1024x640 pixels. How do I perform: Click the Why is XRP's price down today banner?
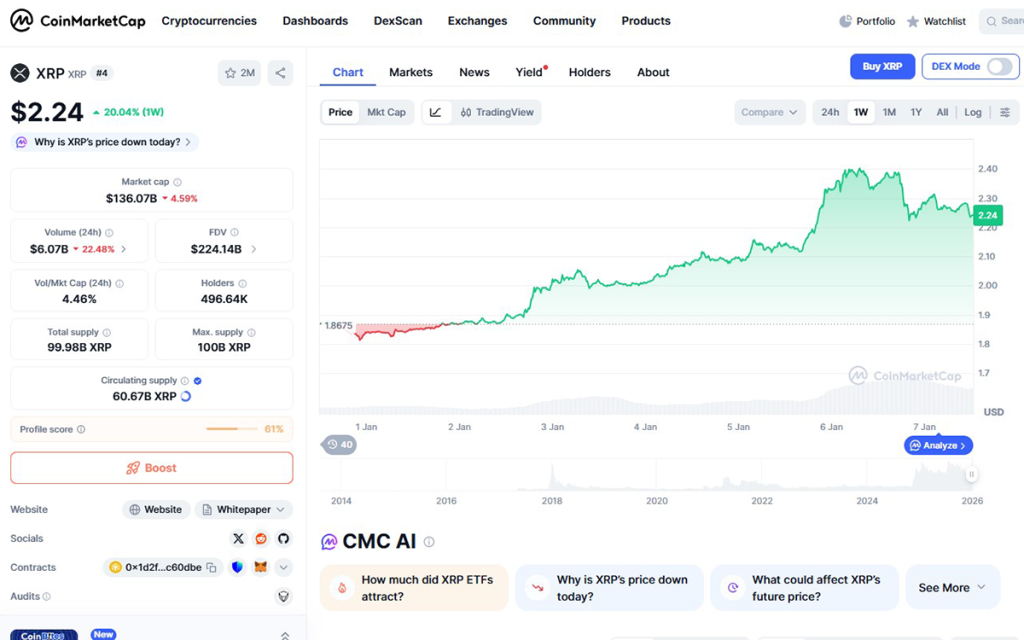coord(104,142)
